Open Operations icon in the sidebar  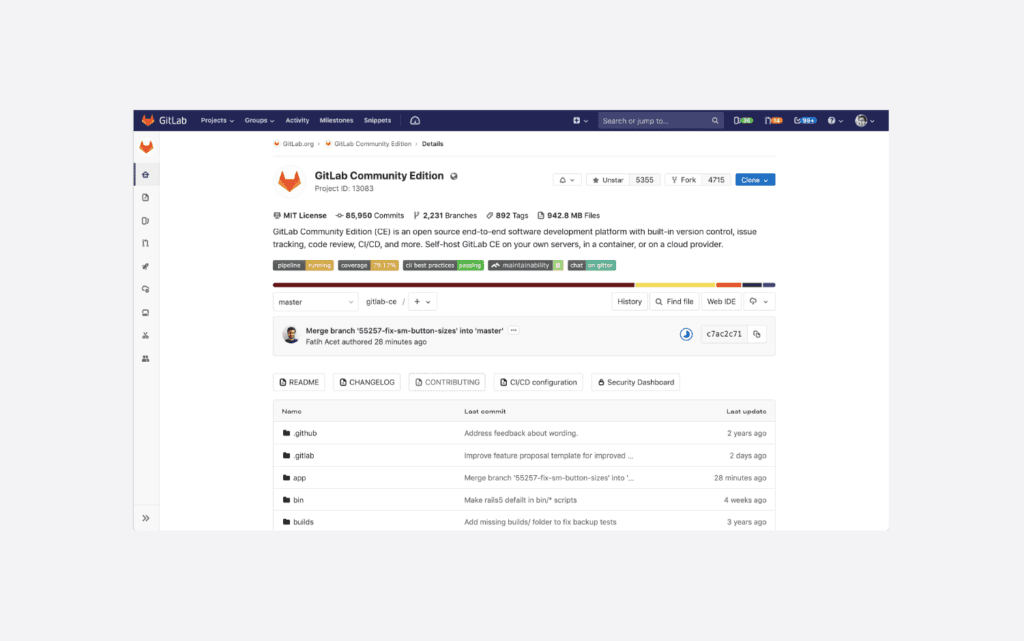(x=146, y=289)
